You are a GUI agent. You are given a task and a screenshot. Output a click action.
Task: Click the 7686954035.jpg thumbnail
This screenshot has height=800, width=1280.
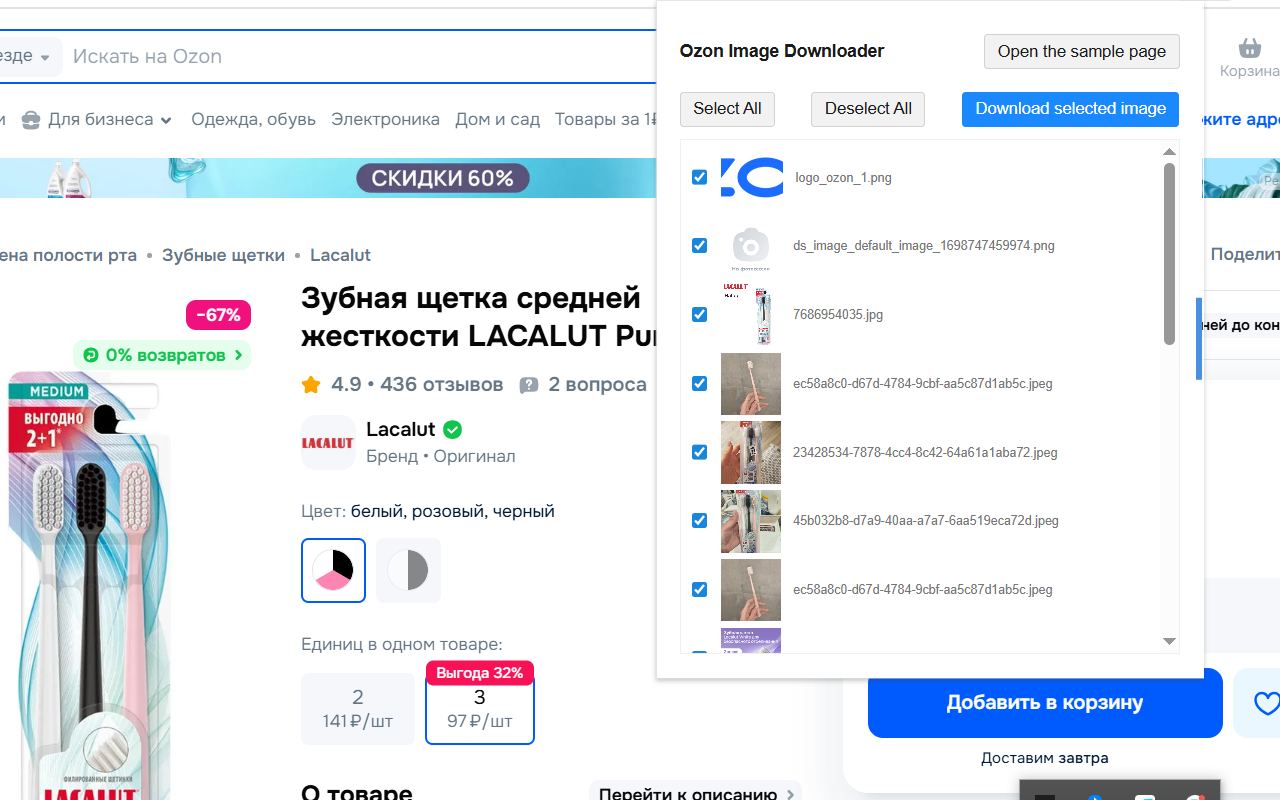coord(750,315)
